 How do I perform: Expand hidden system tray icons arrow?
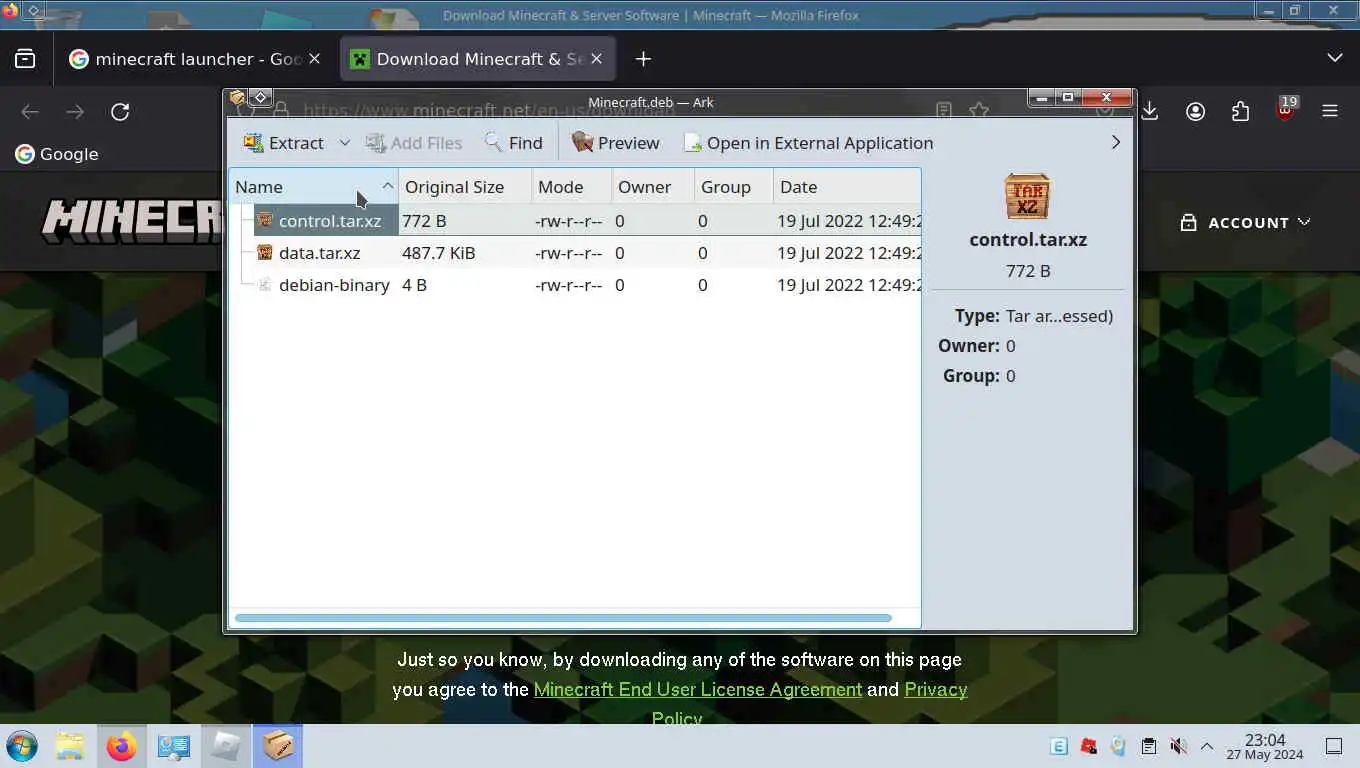tap(1207, 746)
